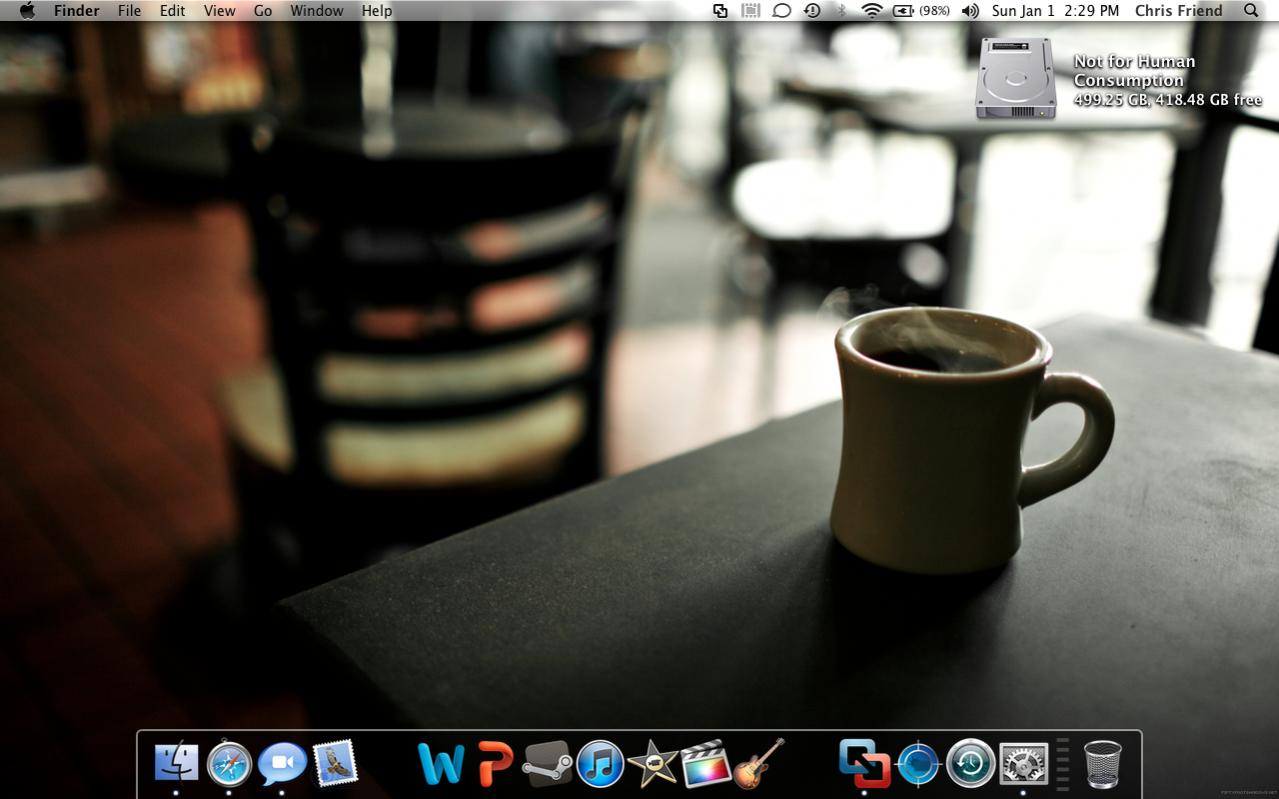Launch Microsoft PowerPoint from the Dock

point(495,764)
